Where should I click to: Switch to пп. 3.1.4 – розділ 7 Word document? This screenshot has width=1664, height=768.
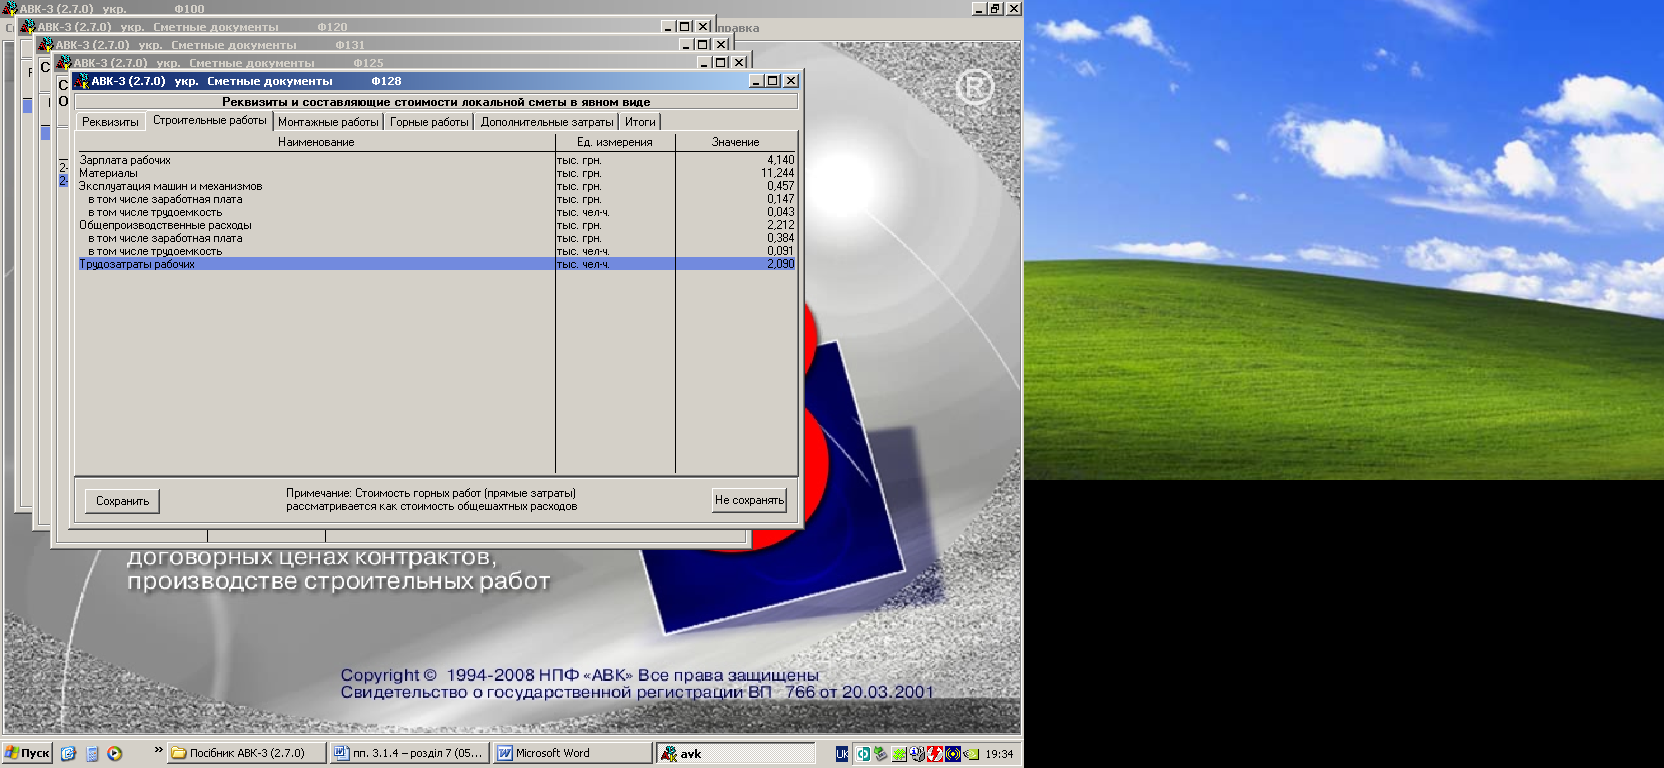tap(409, 753)
